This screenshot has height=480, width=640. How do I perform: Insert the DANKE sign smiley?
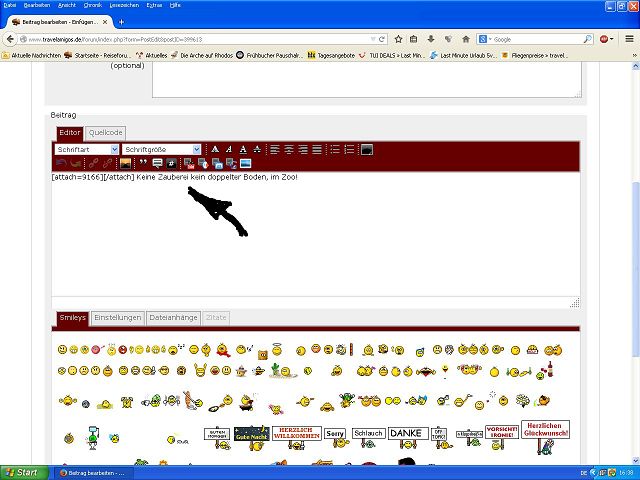tap(408, 434)
